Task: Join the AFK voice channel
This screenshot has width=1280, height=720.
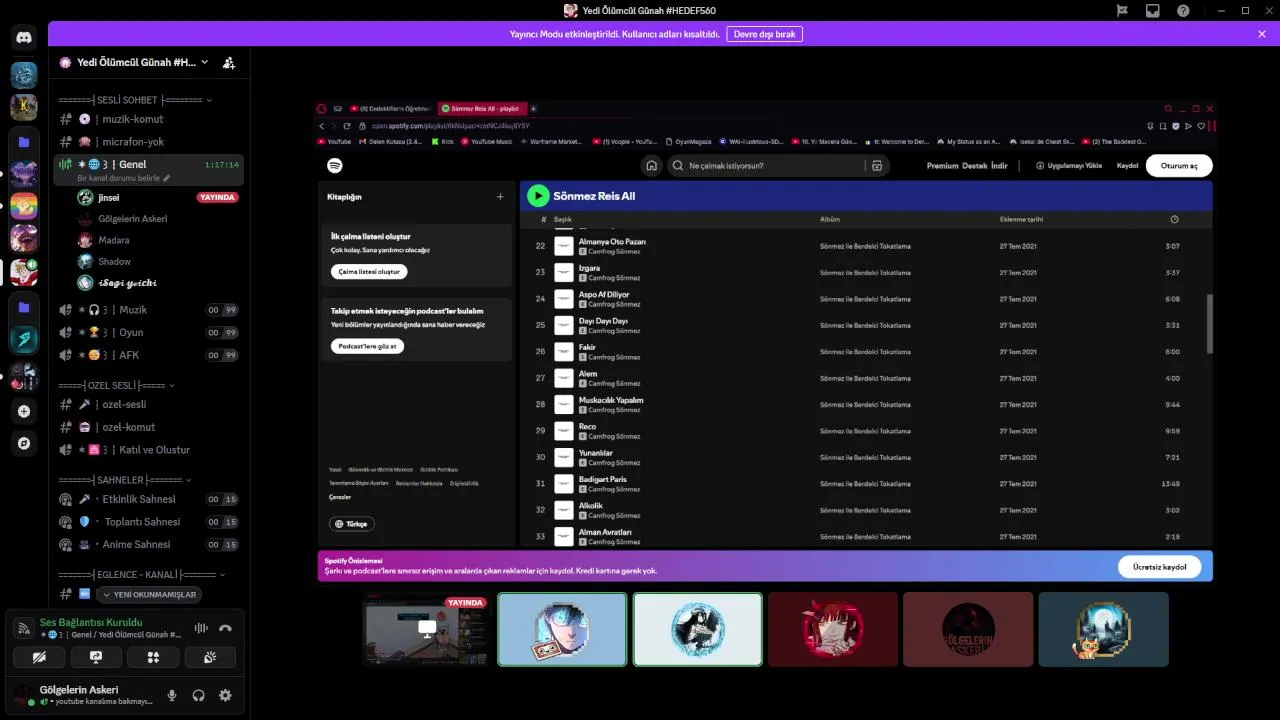Action: 148,355
